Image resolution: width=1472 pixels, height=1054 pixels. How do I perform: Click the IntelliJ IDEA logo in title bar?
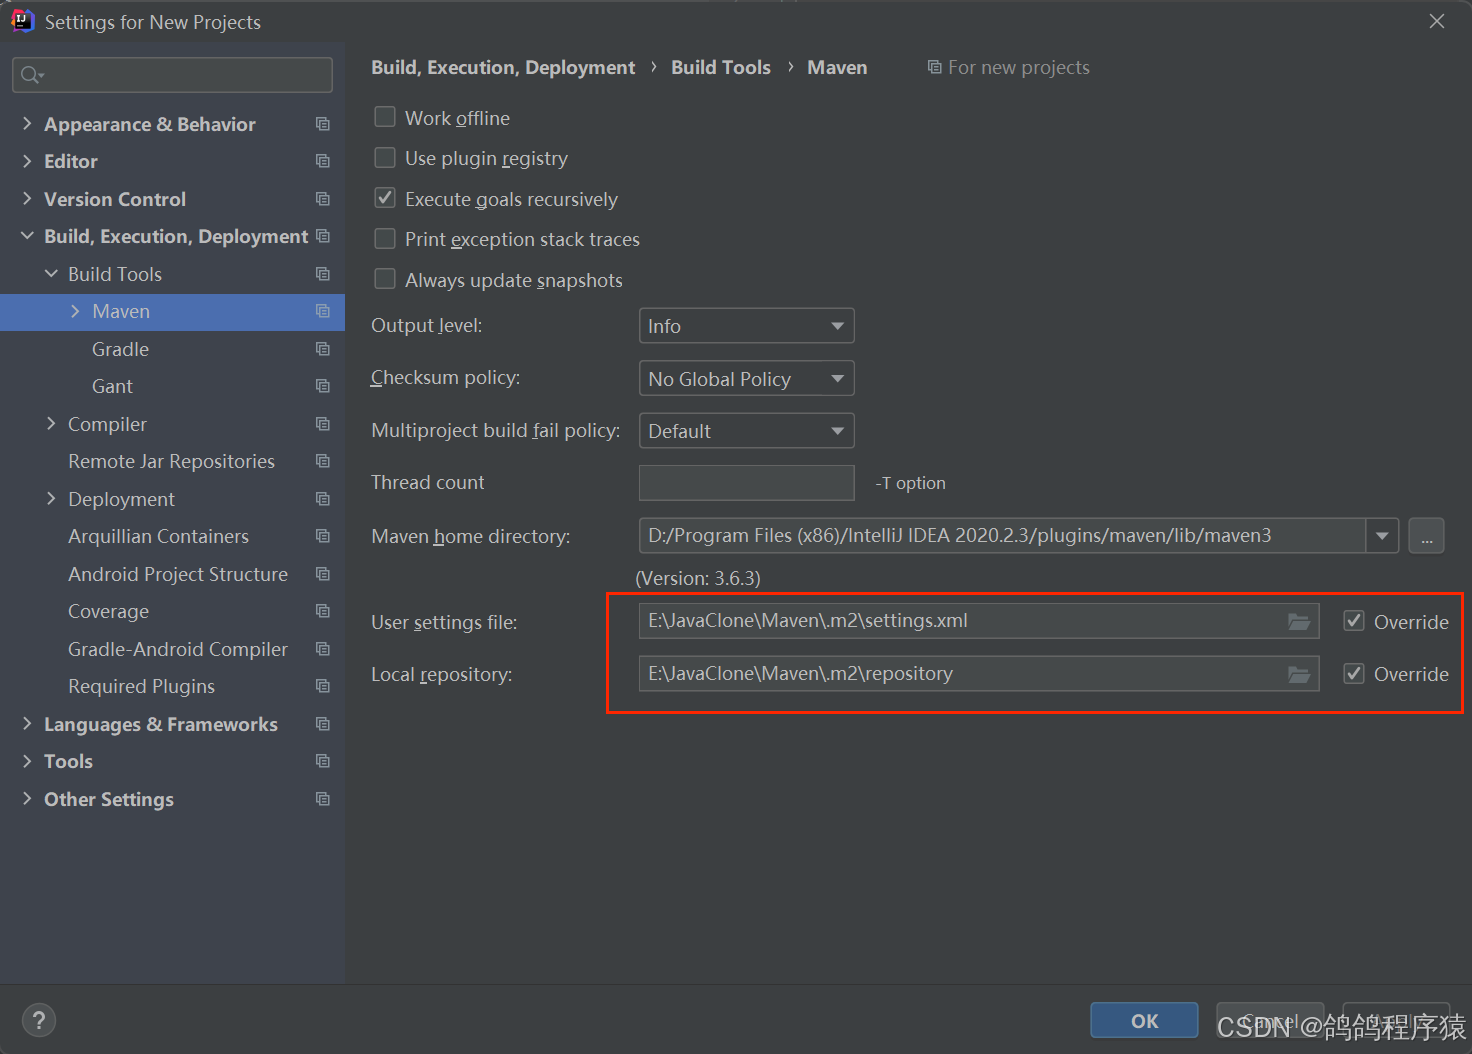[22, 21]
